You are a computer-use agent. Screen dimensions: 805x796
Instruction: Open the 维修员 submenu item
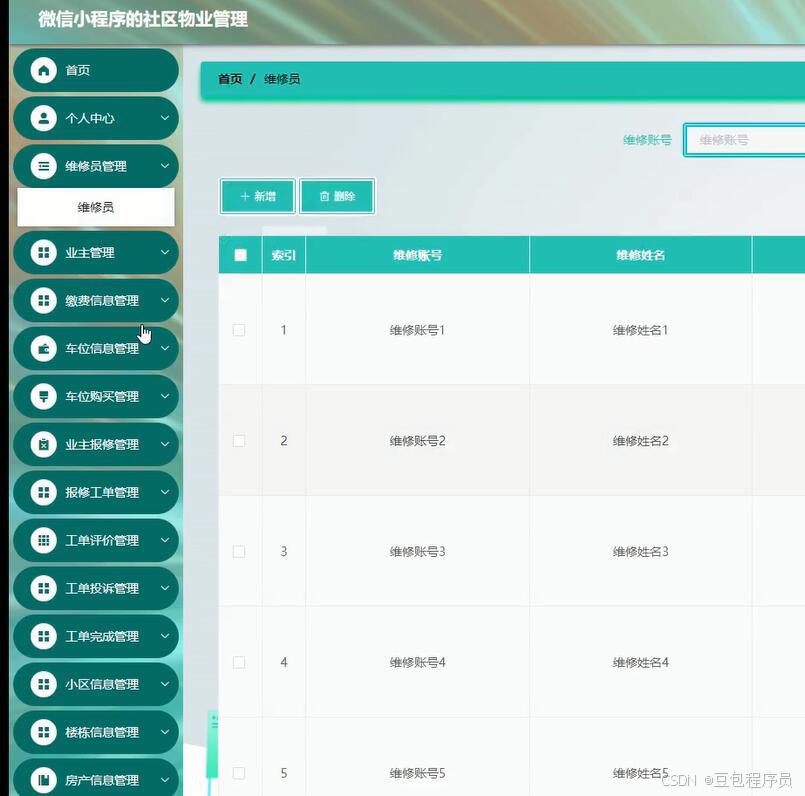click(96, 207)
